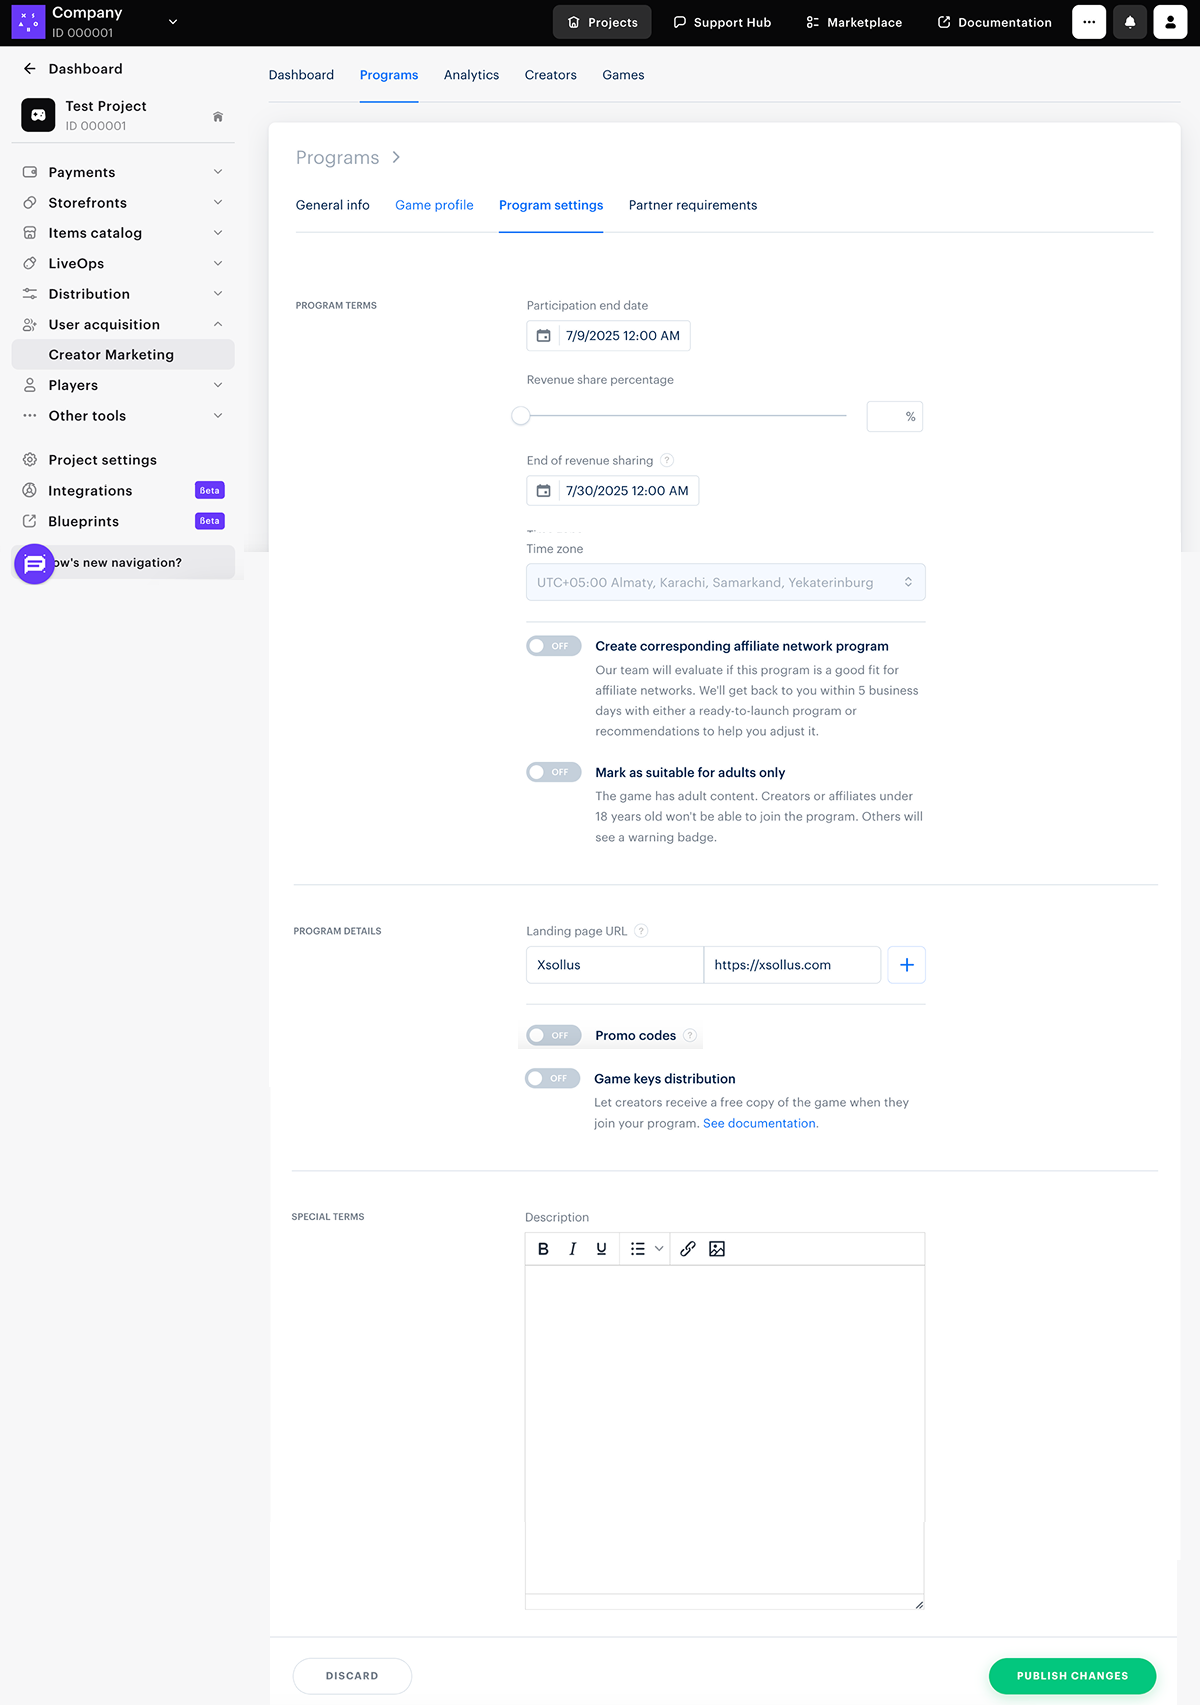Click the Underline formatting icon
This screenshot has width=1200, height=1705.
[x=601, y=1249]
